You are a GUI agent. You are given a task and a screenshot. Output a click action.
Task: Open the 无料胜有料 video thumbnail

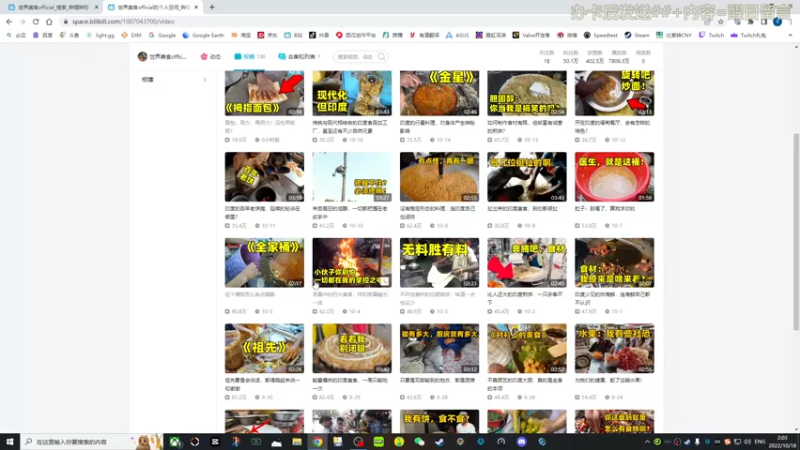(439, 263)
